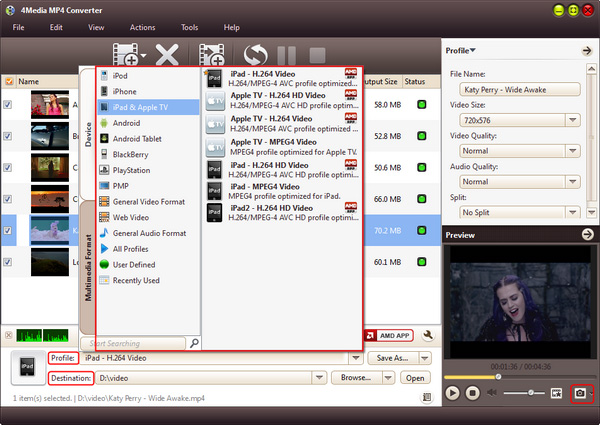Toggle the select-all checkbox beside Name header
Screen dimensions: 600x425
pos(8,81)
